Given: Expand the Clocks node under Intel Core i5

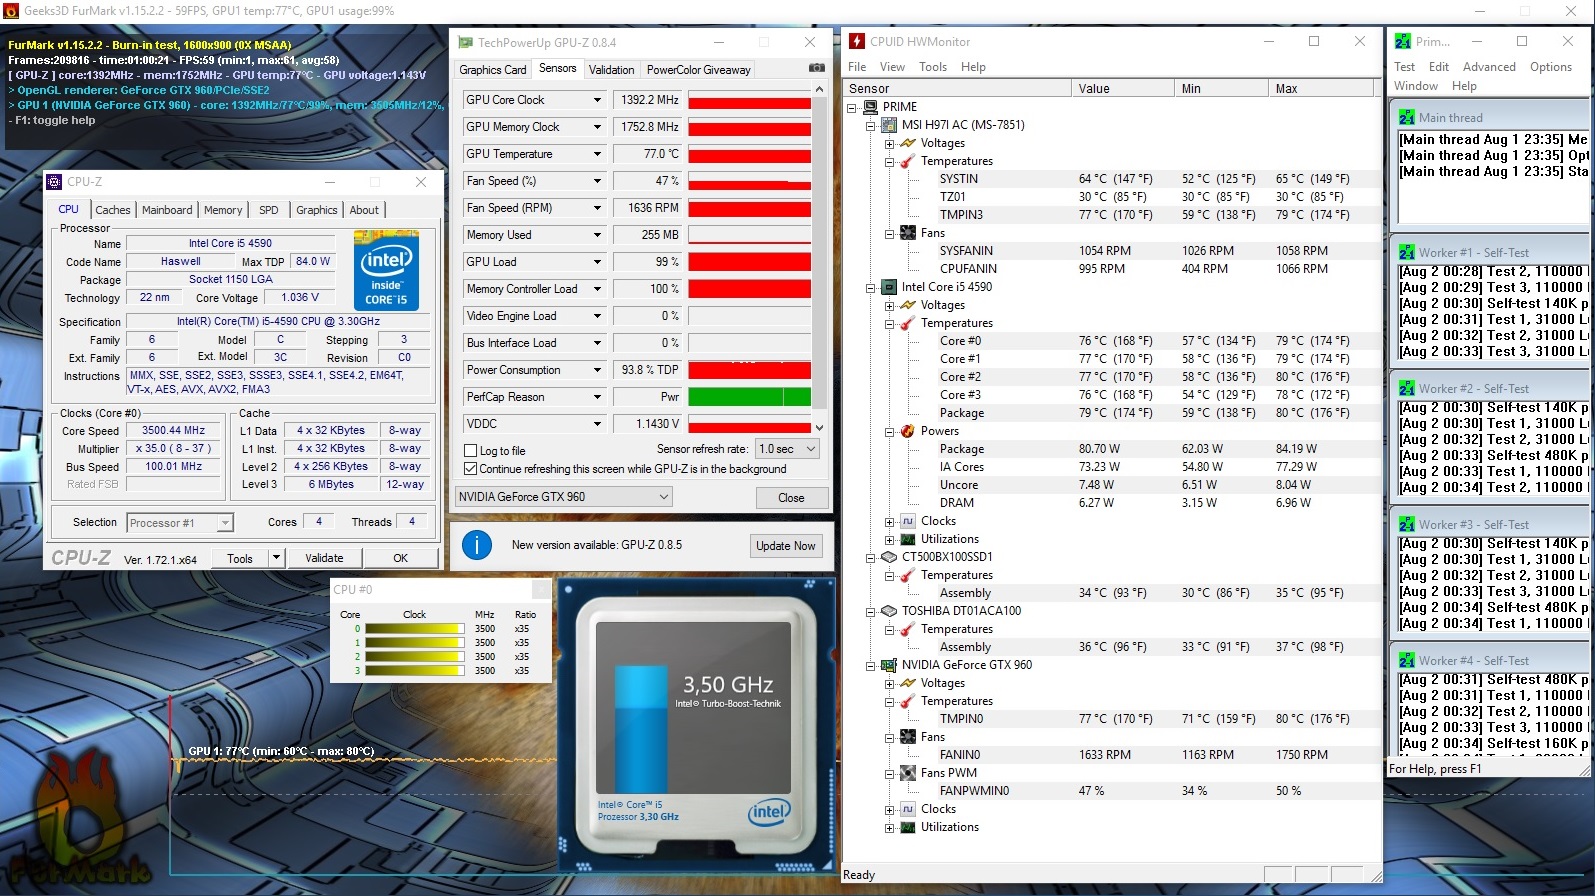Looking at the screenshot, I should 889,521.
